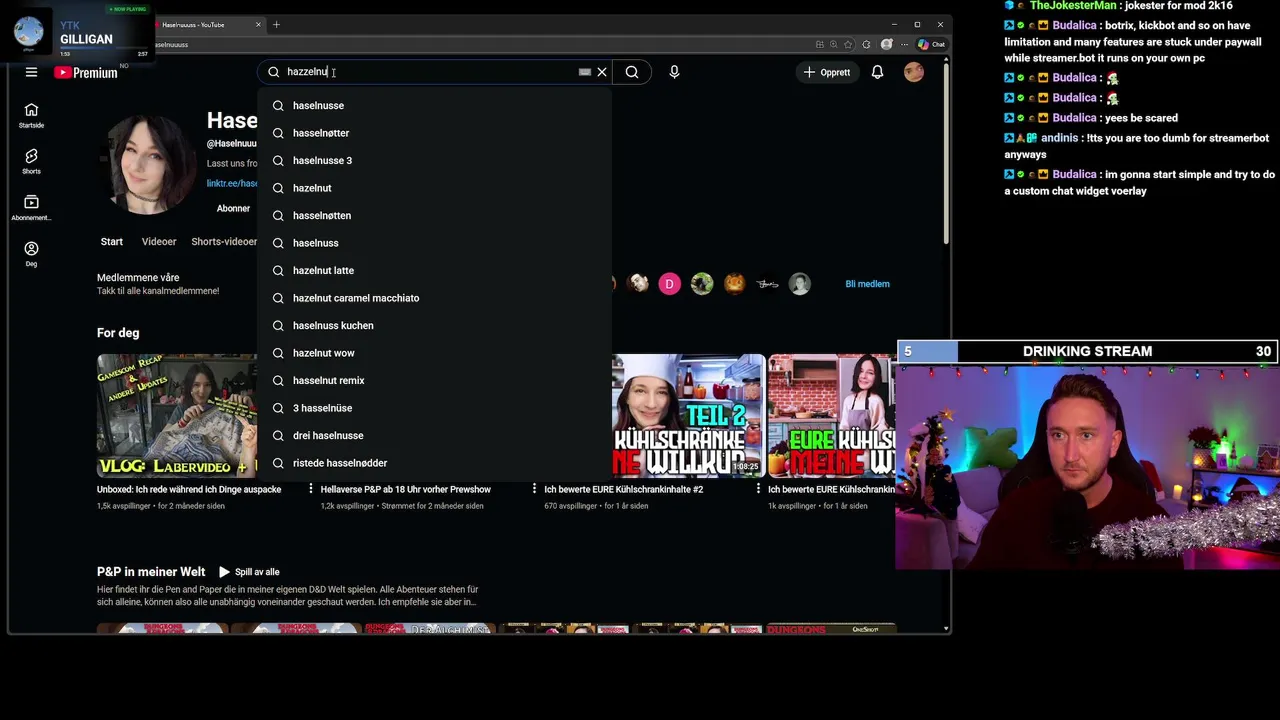Open the Videoer channel tab
The image size is (1280, 720).
click(x=159, y=241)
